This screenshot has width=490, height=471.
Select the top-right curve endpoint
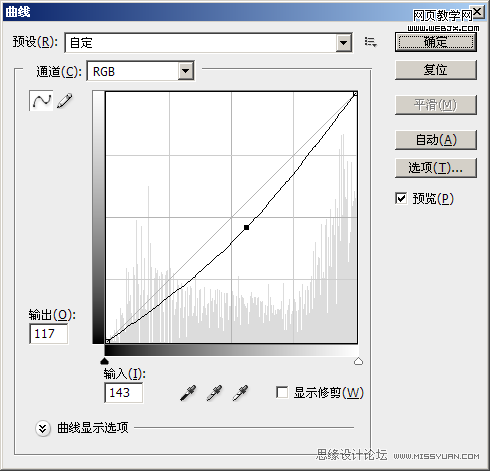tap(355, 94)
